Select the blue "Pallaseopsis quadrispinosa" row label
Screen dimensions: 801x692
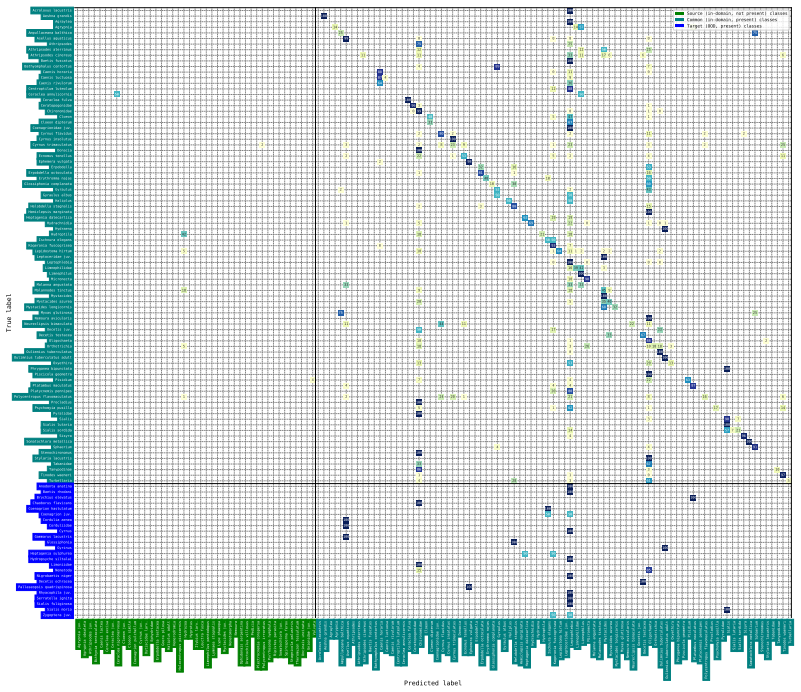click(45, 587)
